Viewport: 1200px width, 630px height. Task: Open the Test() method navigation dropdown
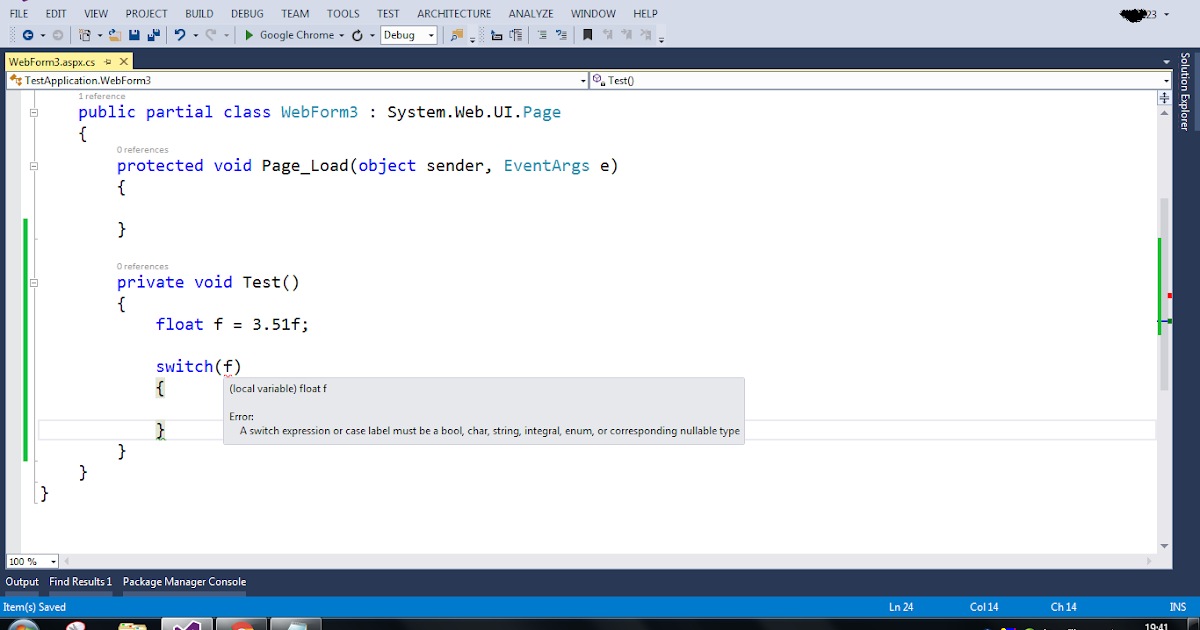[1162, 80]
